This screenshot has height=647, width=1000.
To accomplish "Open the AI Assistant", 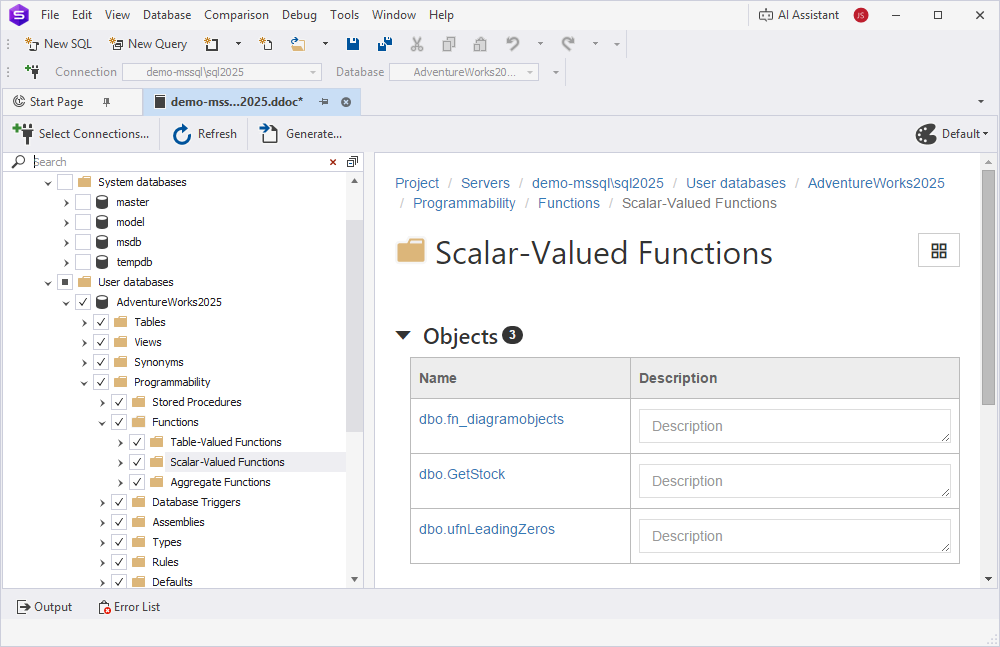I will pos(798,15).
